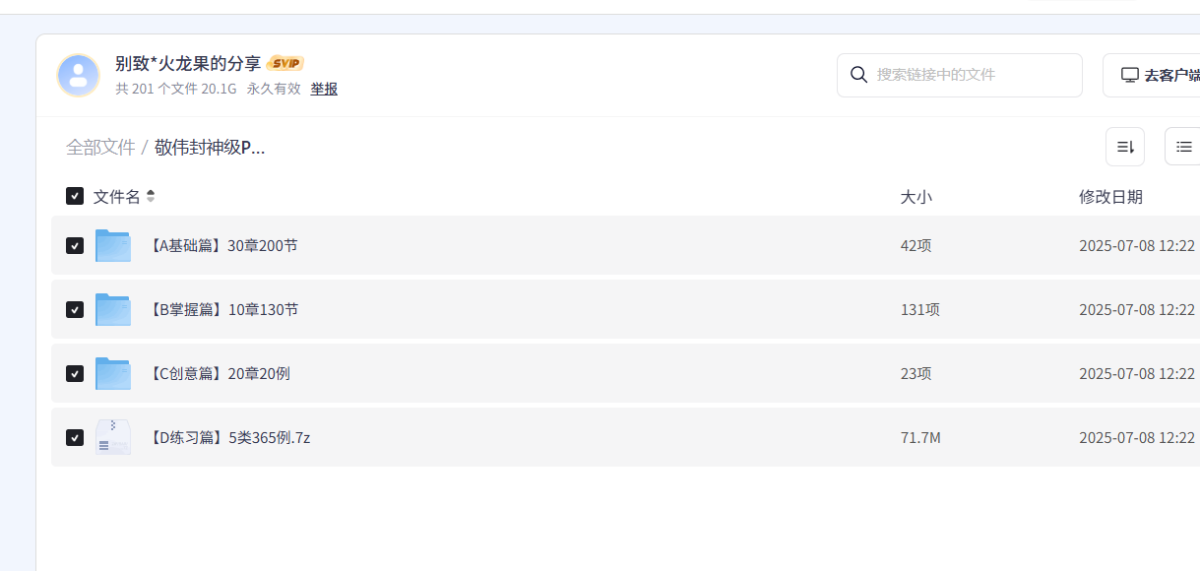Click the 【D练习篇】 7z archive icon
This screenshot has width=1200, height=571.
(x=113, y=437)
